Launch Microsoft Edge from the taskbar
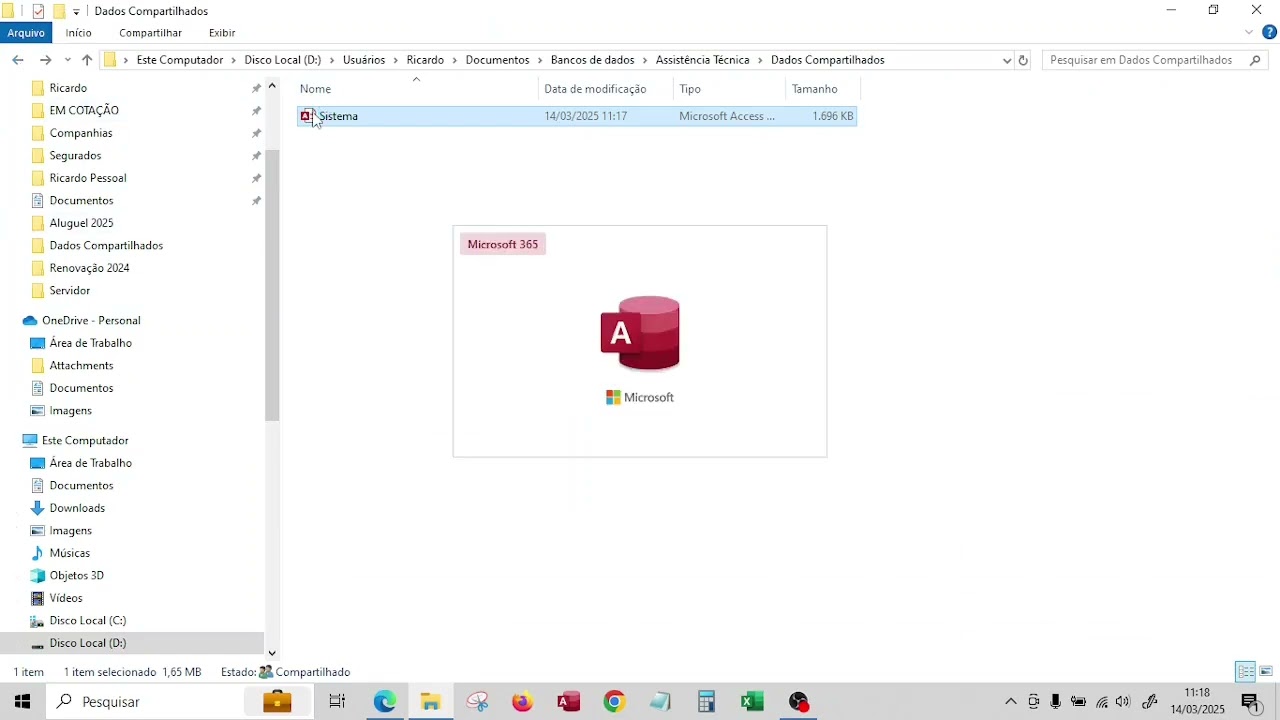The height and width of the screenshot is (720, 1280). pyautogui.click(x=385, y=702)
